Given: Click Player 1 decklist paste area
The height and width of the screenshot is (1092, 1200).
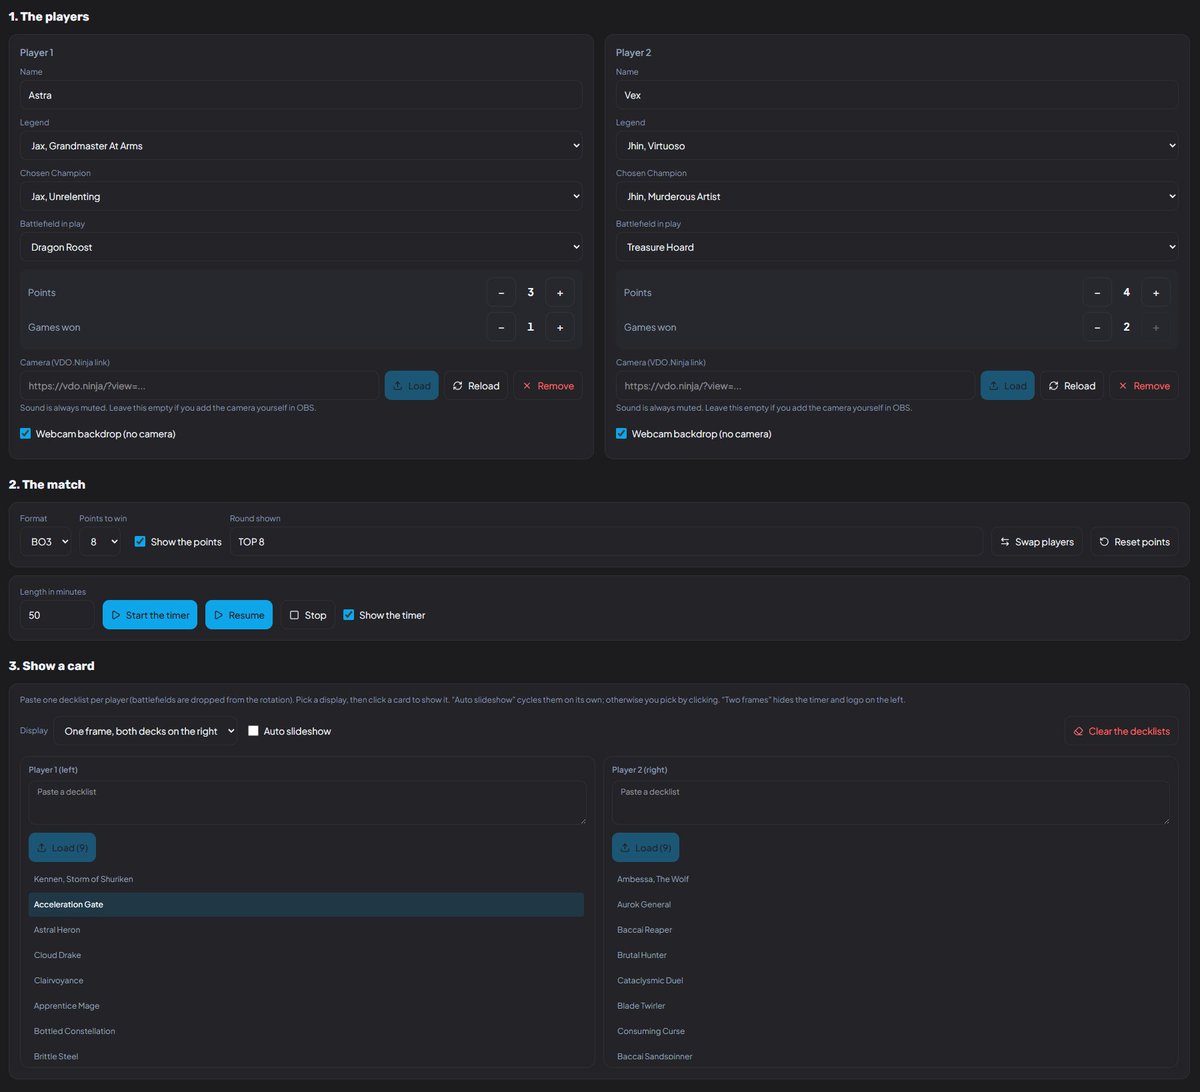Looking at the screenshot, I should (307, 803).
